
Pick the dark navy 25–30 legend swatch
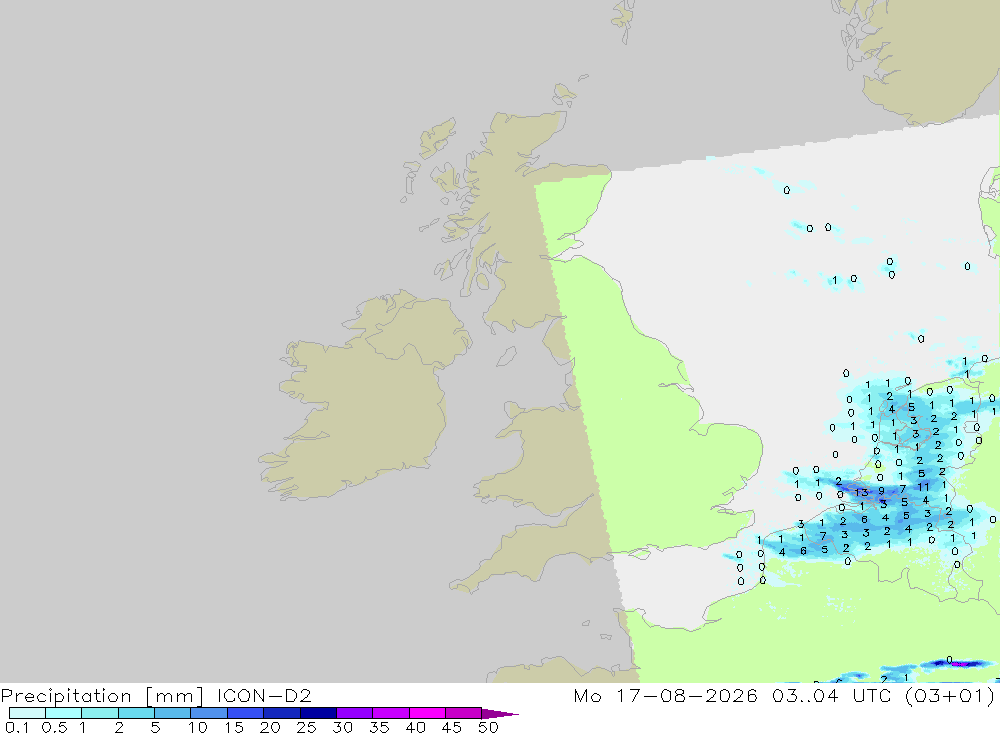318,713
